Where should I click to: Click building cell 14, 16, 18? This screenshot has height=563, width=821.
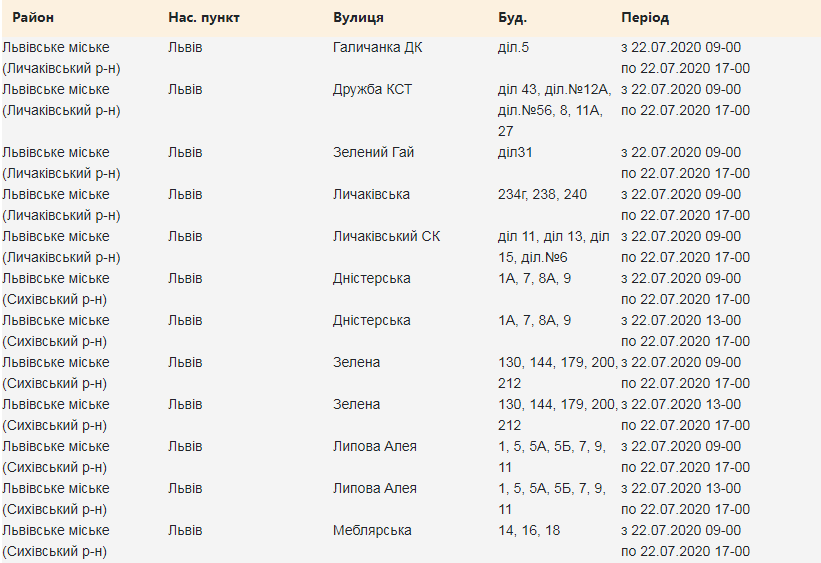coord(529,530)
